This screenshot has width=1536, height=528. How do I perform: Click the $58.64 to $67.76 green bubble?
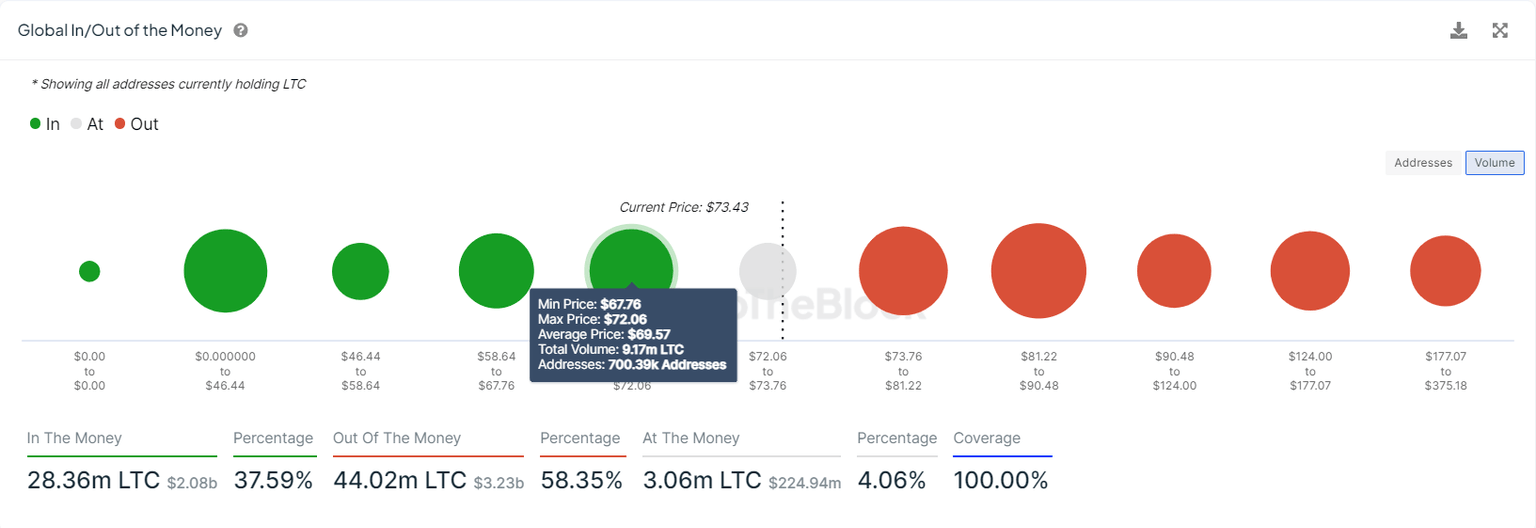coord(496,271)
